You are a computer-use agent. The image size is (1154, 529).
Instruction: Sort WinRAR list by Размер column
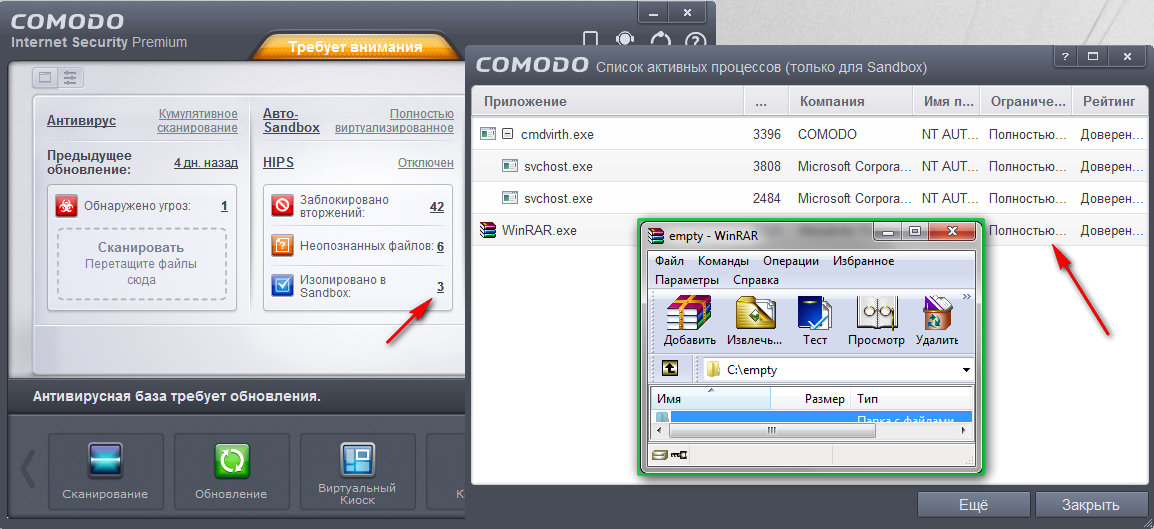pos(810,399)
